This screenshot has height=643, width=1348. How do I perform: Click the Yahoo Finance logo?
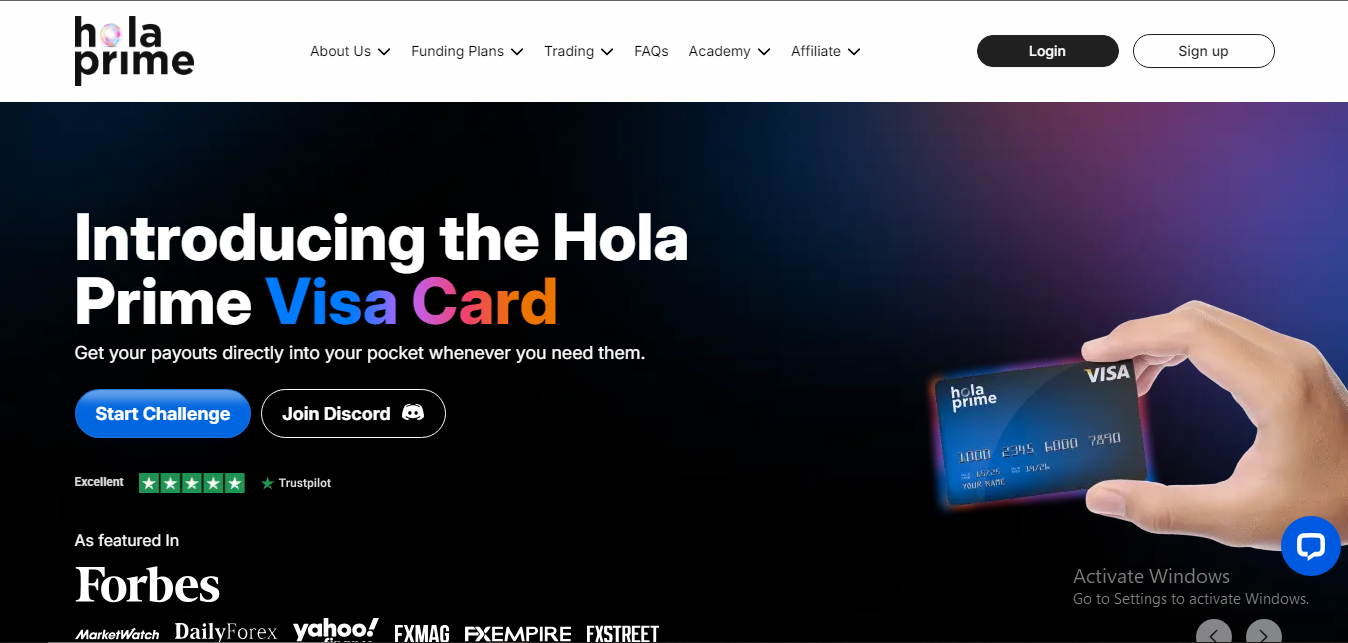tap(336, 631)
